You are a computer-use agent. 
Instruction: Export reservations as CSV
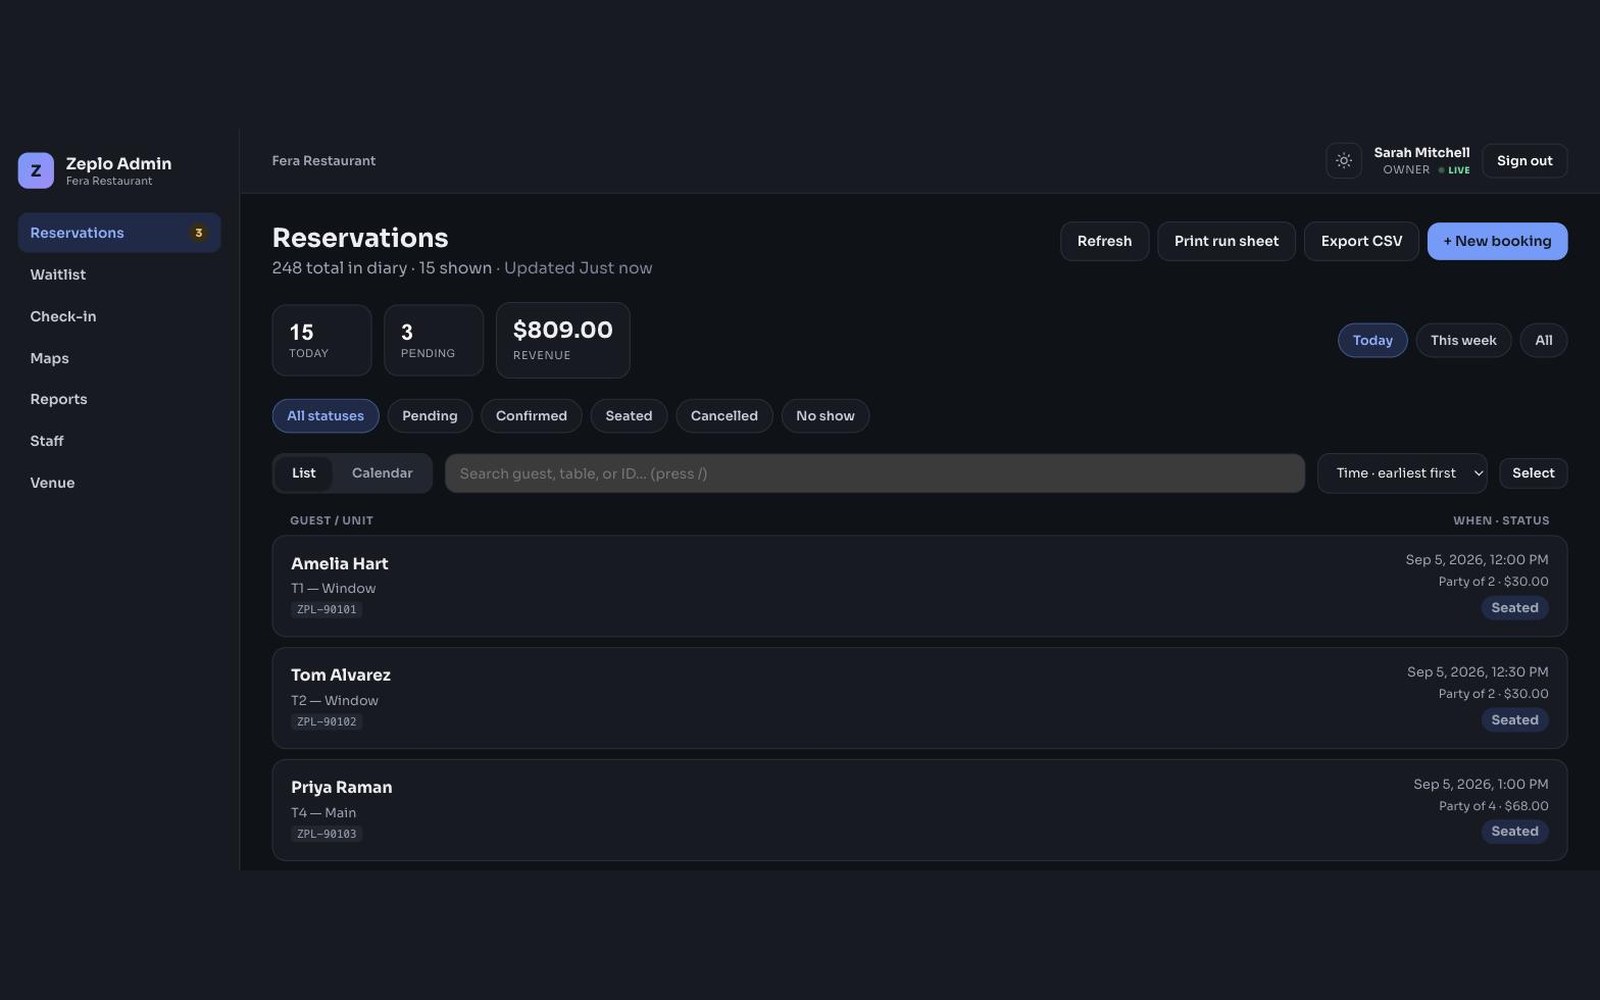pos(1361,241)
